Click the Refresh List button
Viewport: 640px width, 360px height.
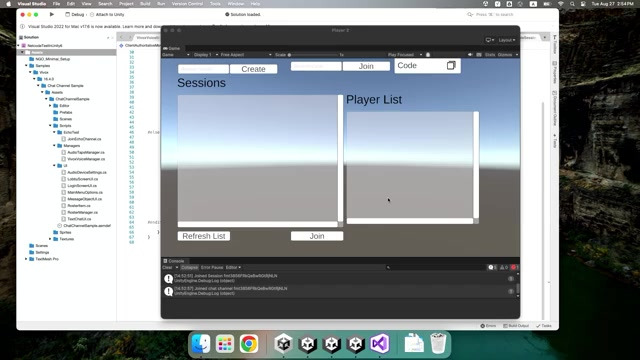pyautogui.click(x=204, y=236)
